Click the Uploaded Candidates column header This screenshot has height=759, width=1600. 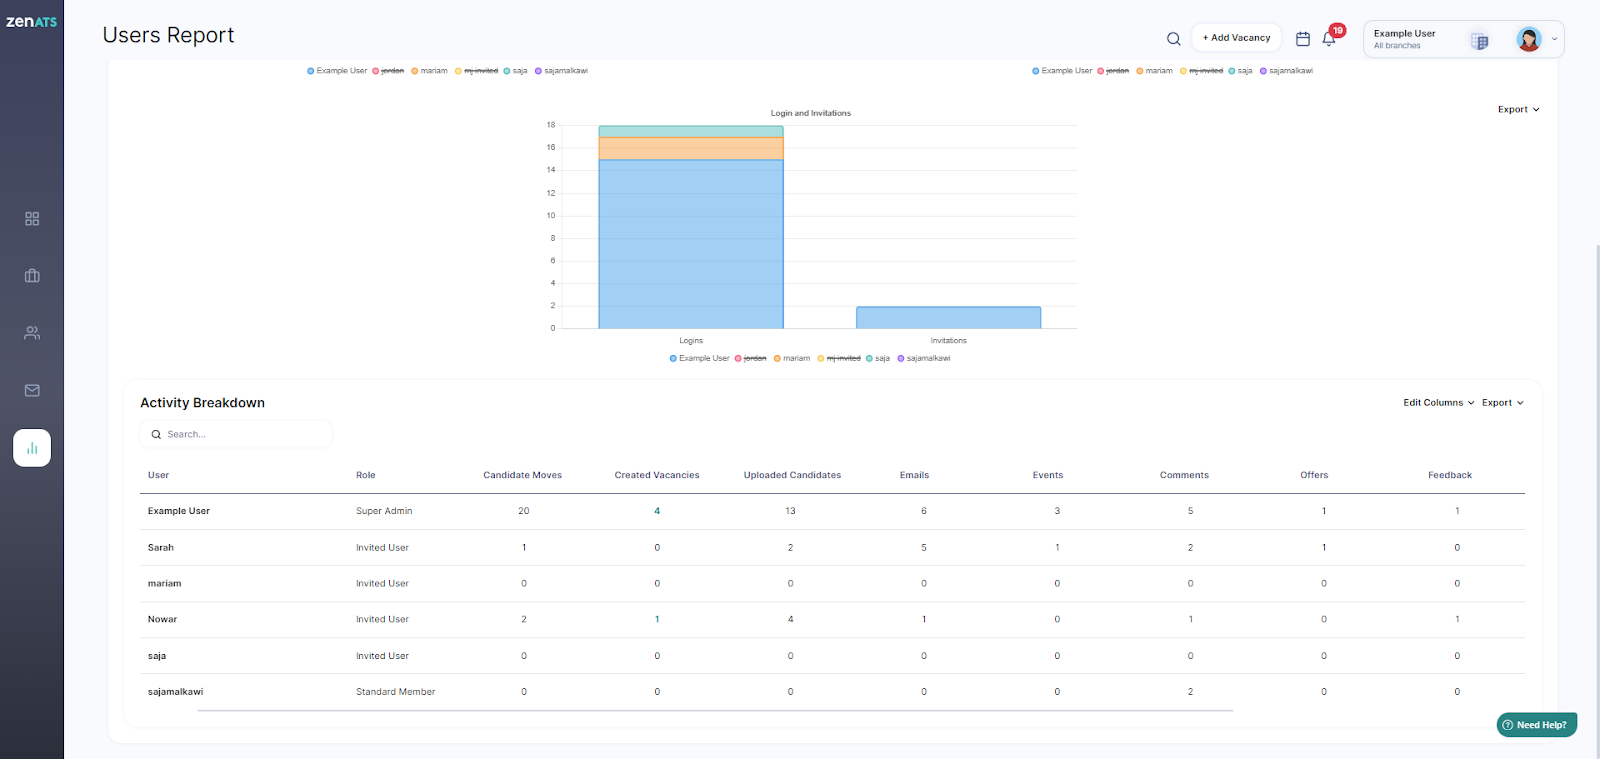792,475
